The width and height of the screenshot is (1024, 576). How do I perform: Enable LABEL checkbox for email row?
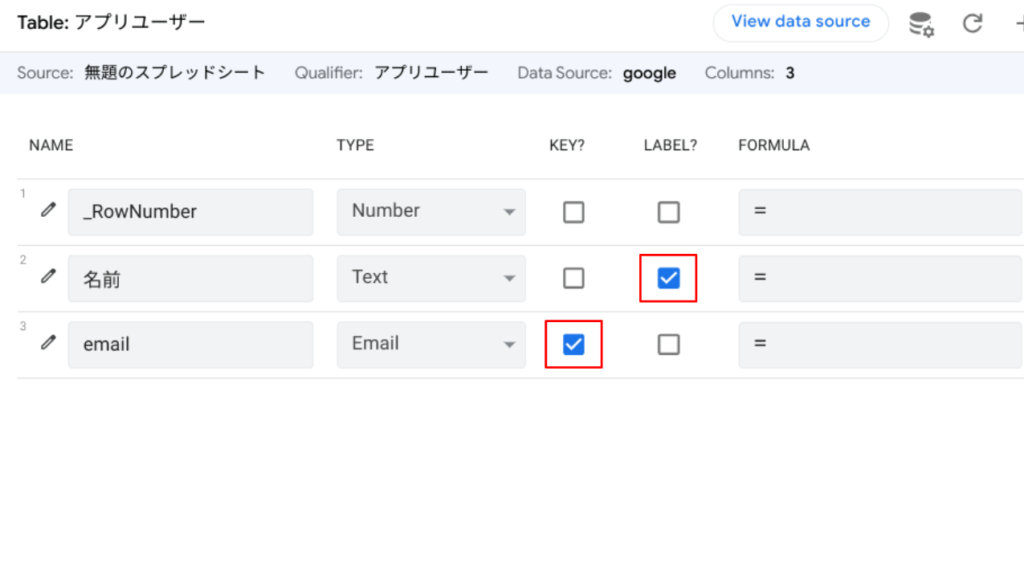[668, 344]
